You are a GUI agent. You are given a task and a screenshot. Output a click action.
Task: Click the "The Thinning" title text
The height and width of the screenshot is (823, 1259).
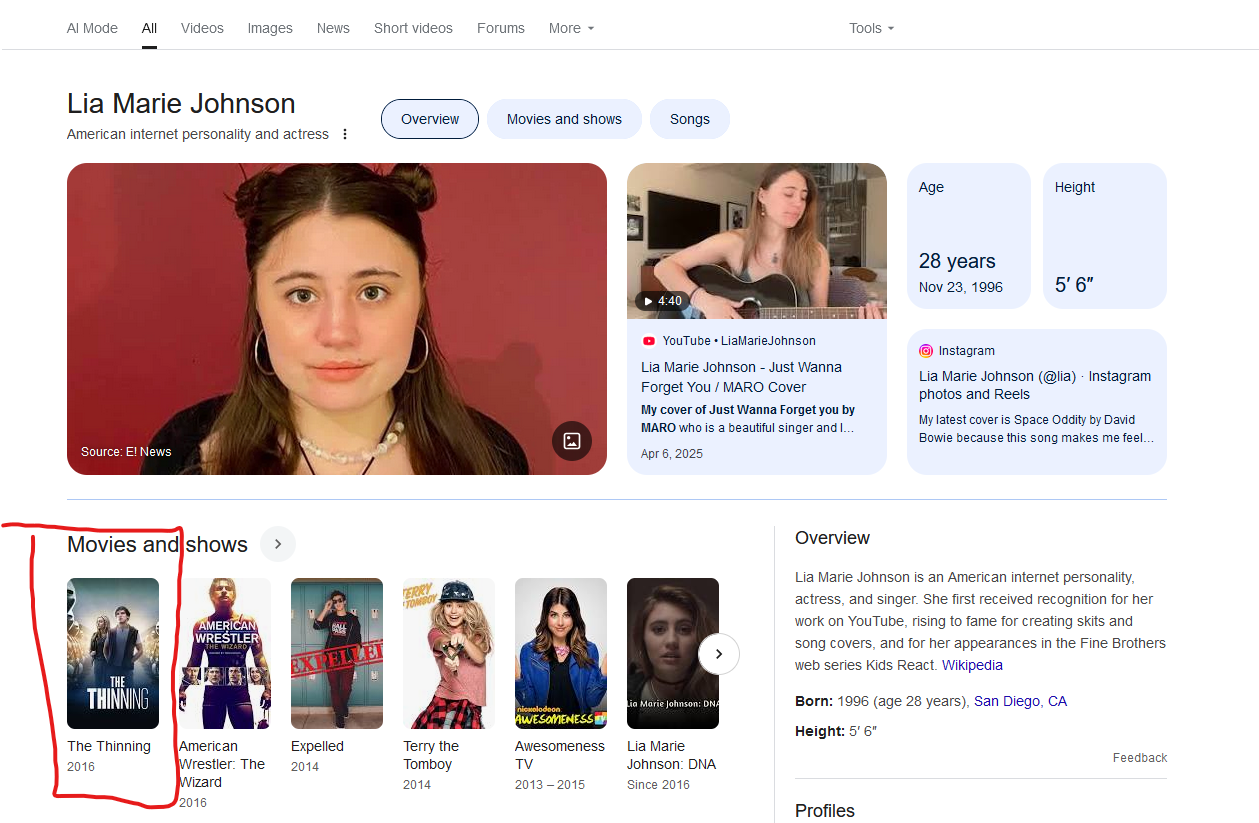tap(109, 746)
